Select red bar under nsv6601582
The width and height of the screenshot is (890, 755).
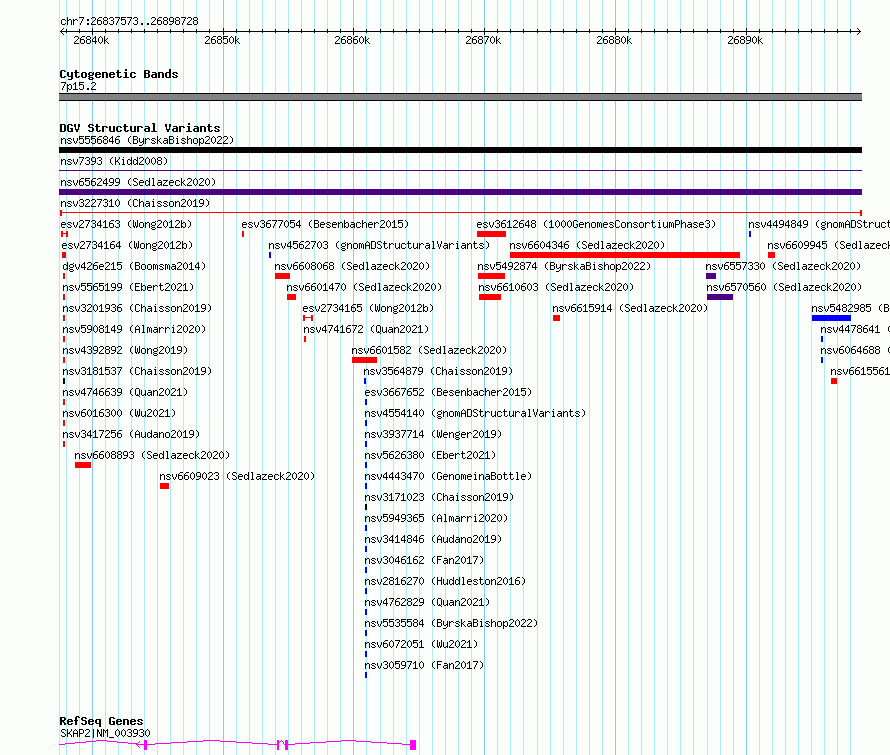(364, 360)
